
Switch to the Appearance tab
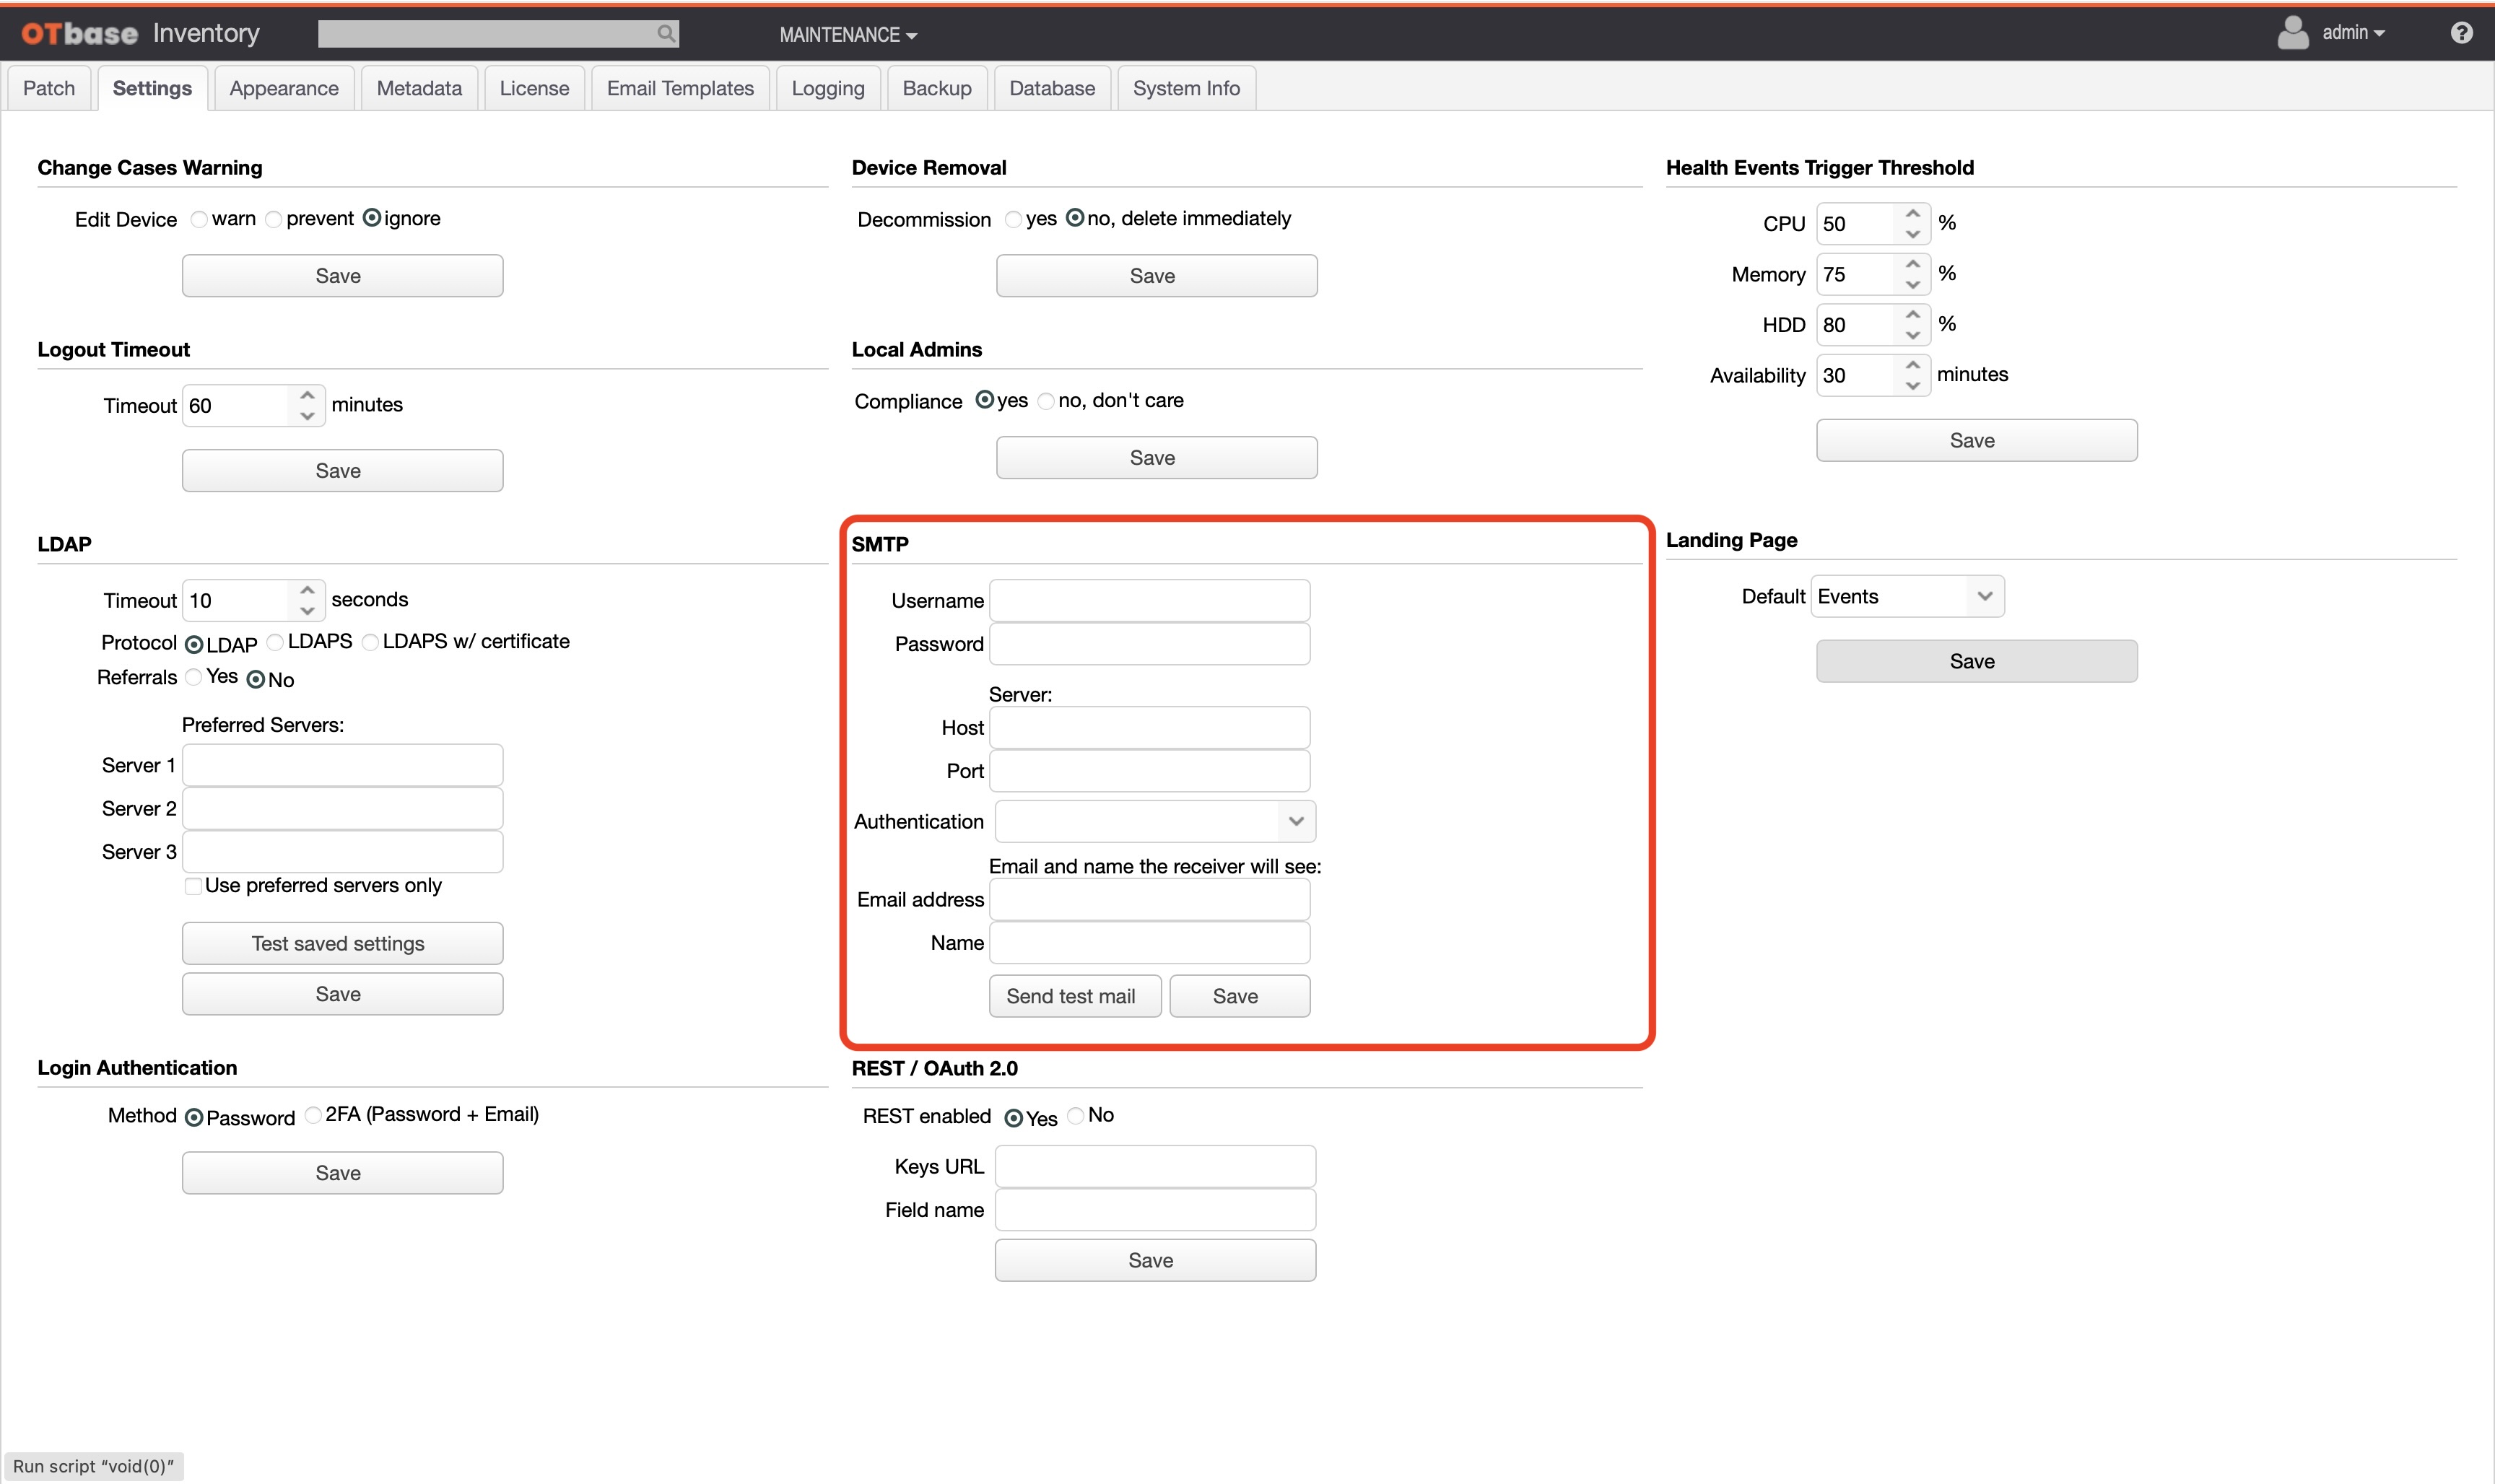(x=284, y=88)
